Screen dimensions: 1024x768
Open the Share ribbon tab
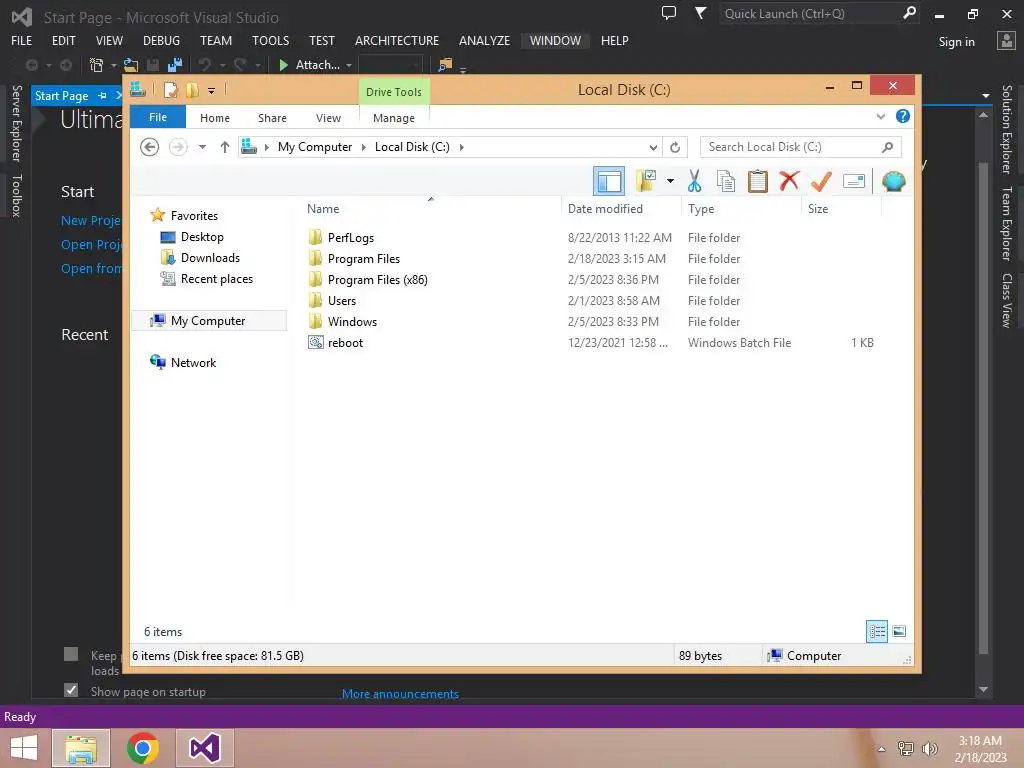point(272,118)
